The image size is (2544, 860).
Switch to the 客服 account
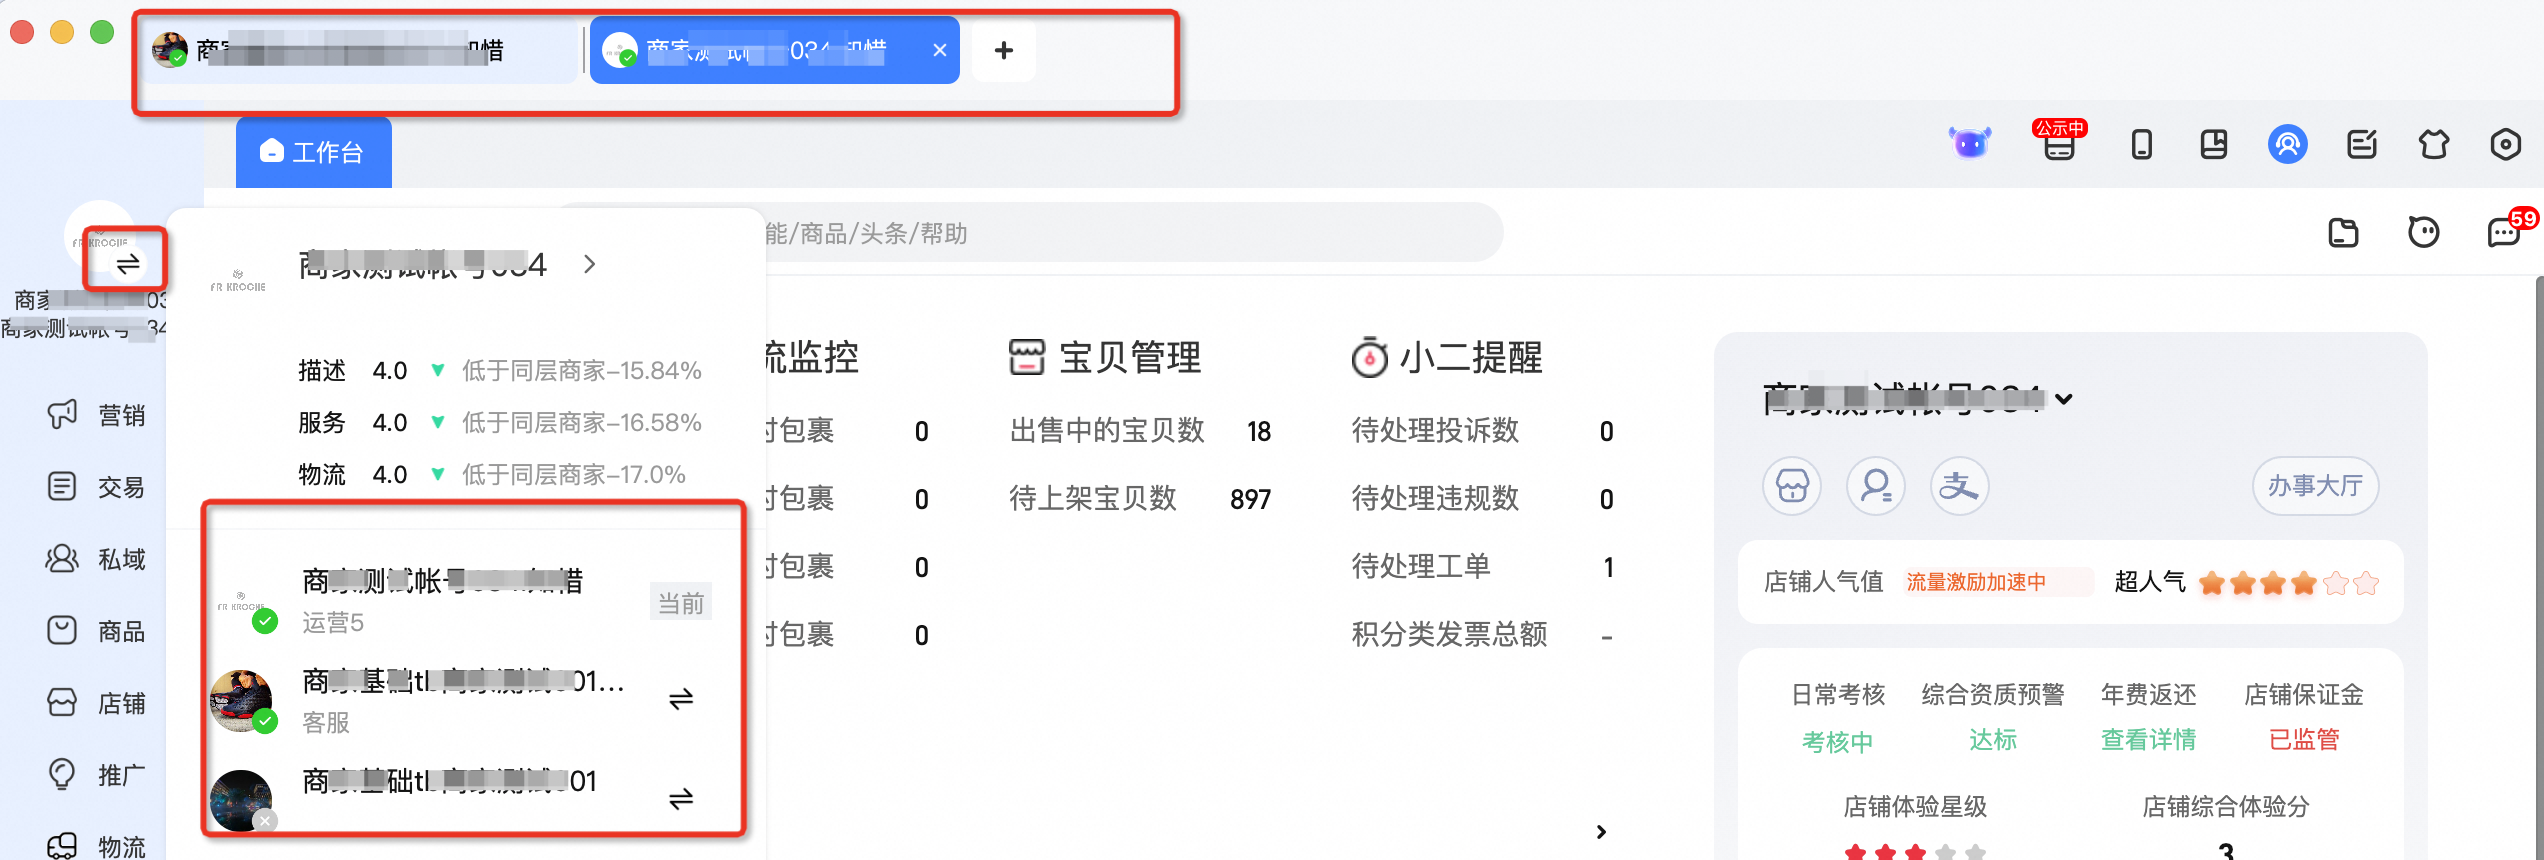(681, 699)
